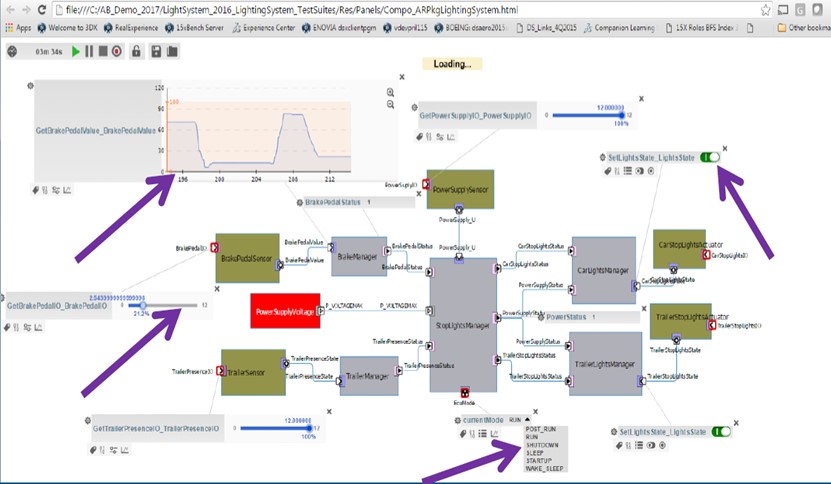Open the RealExperience bookmark

pyautogui.click(x=131, y=28)
